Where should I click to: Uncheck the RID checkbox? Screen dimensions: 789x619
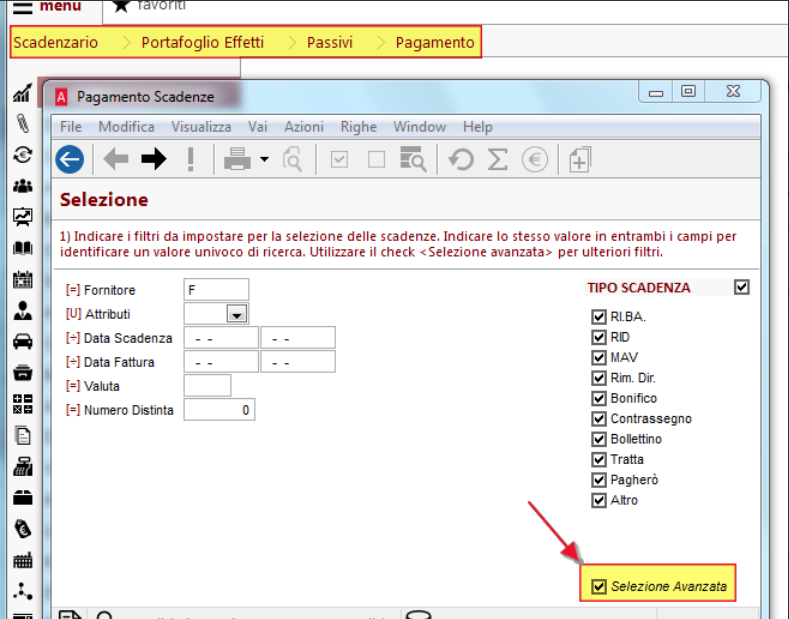tap(598, 337)
